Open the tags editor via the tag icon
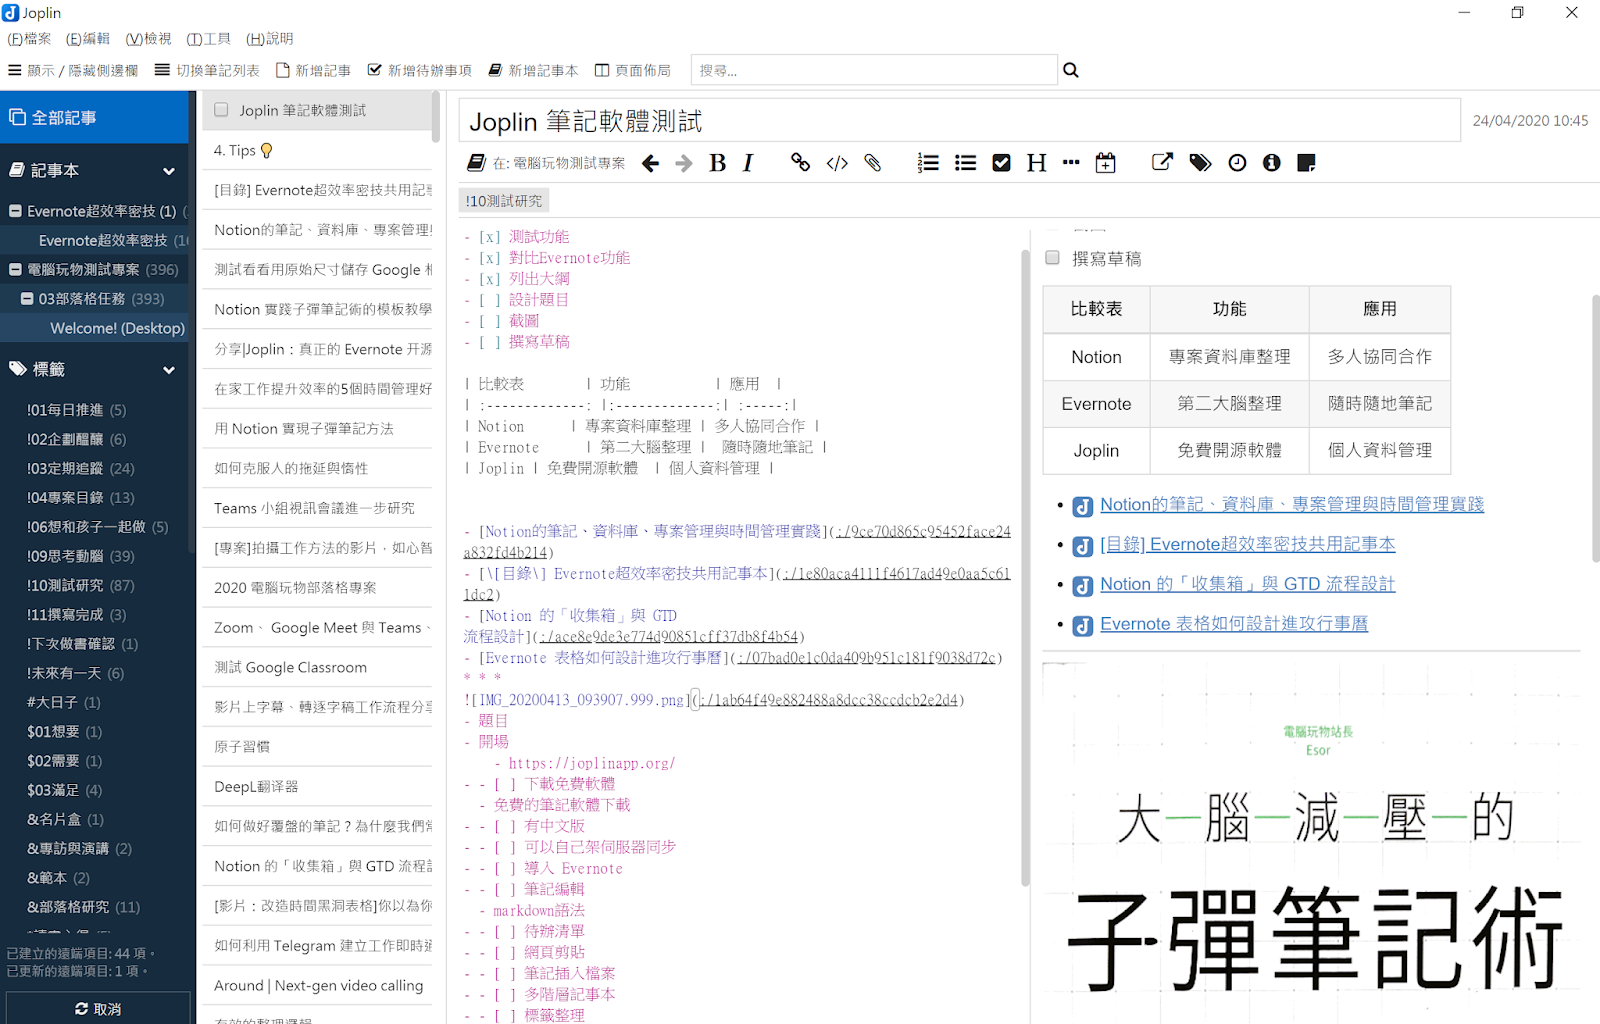Viewport: 1600px width, 1024px height. click(1200, 163)
